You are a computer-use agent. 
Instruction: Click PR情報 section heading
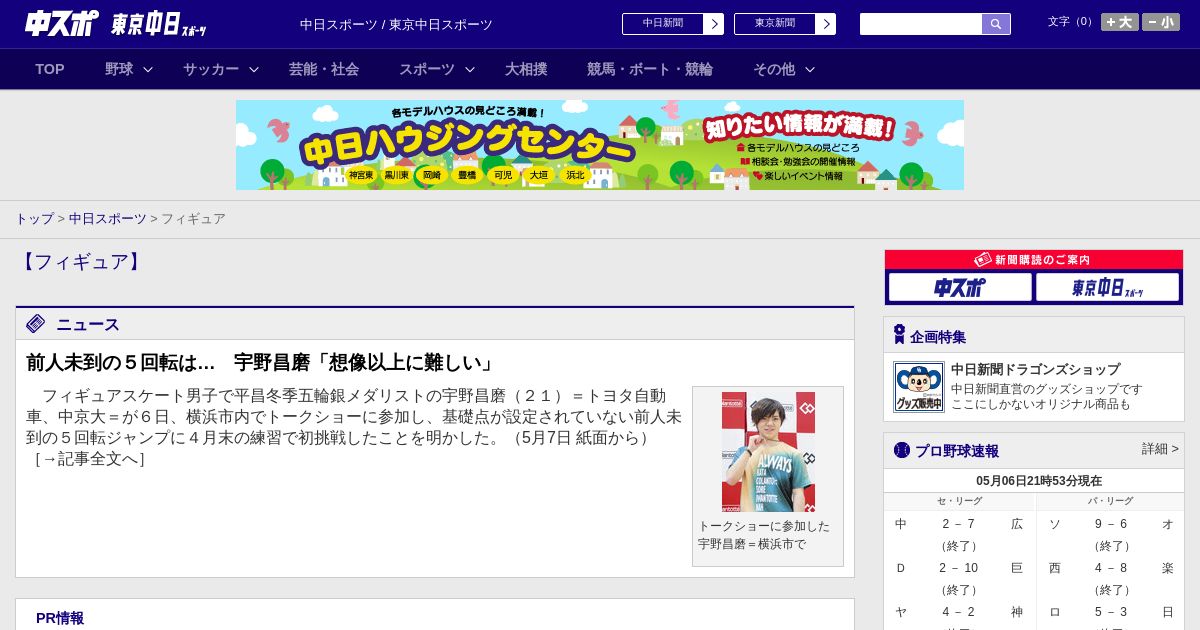pyautogui.click(x=60, y=618)
